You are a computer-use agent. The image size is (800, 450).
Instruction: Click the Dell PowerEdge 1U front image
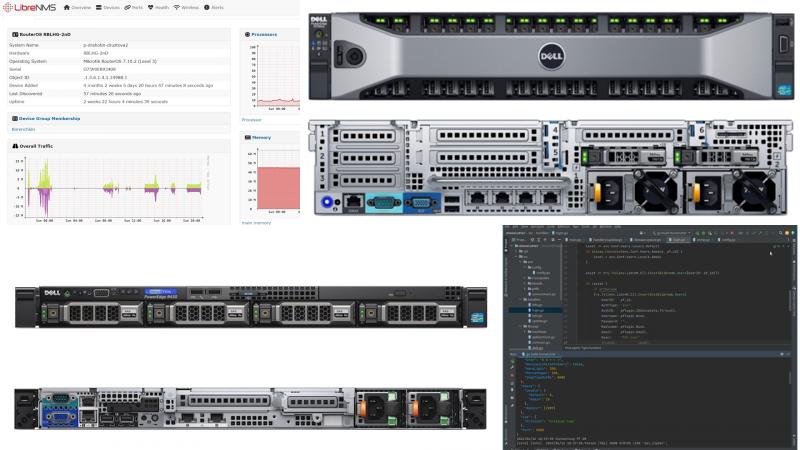251,306
